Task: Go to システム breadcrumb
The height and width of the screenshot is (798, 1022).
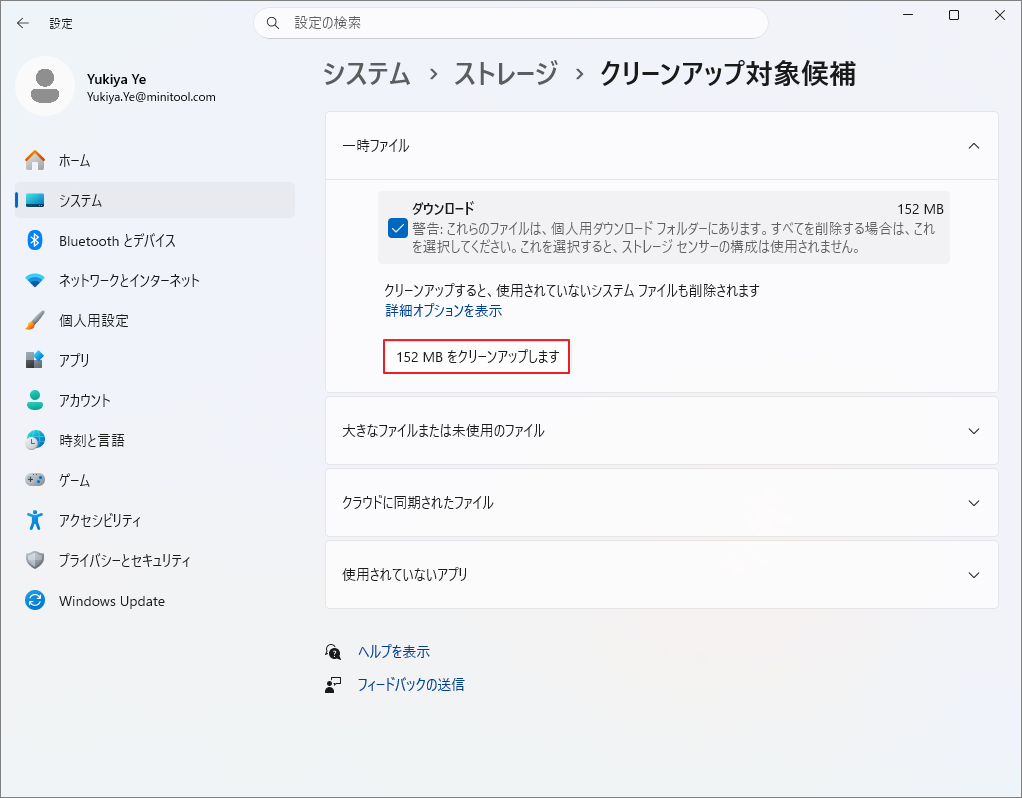Action: pos(367,74)
